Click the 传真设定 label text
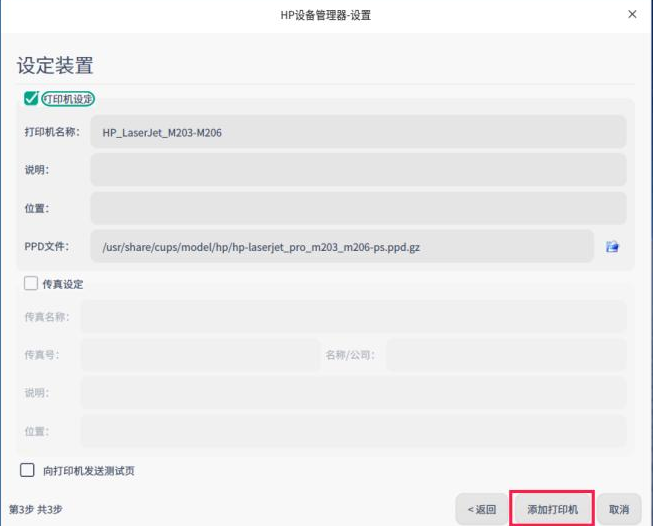Screen dimensions: 653x526 pyautogui.click(x=63, y=284)
